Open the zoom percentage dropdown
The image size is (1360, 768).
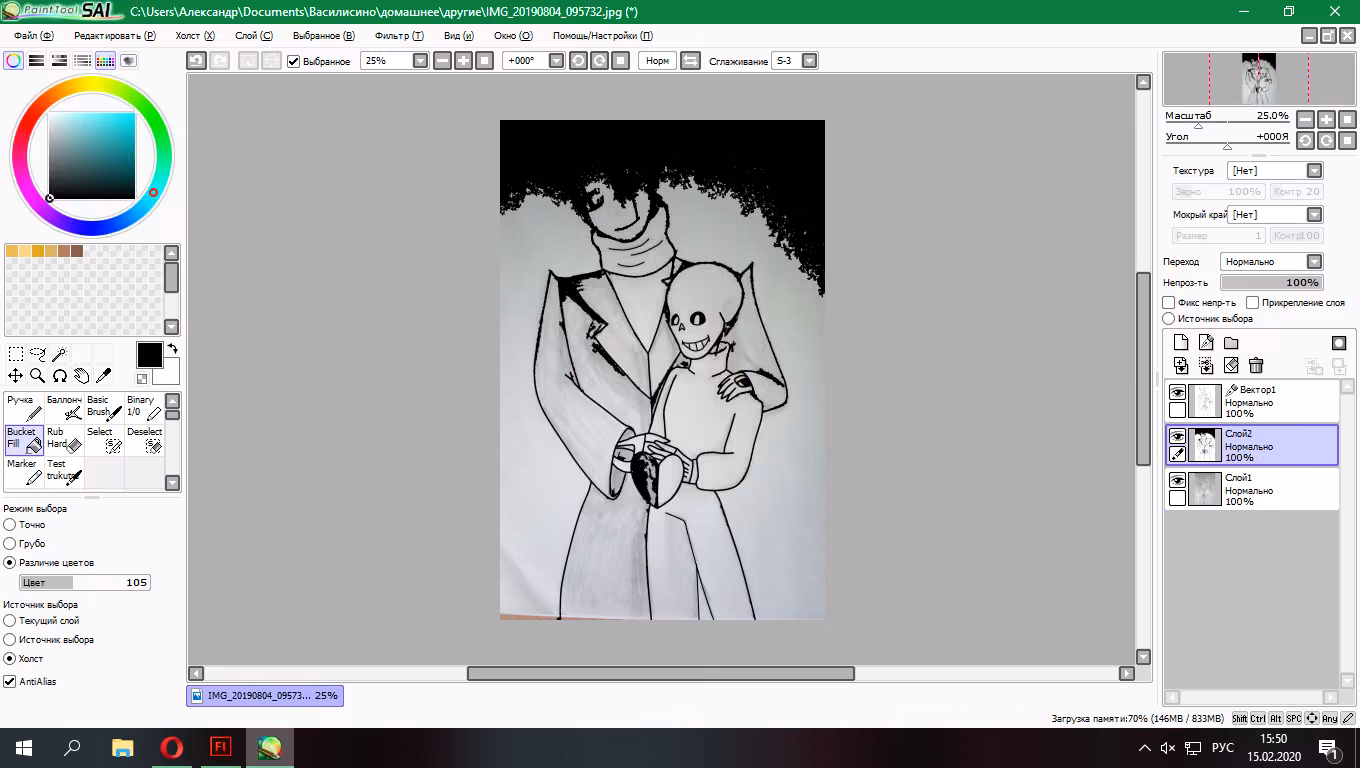coord(420,61)
